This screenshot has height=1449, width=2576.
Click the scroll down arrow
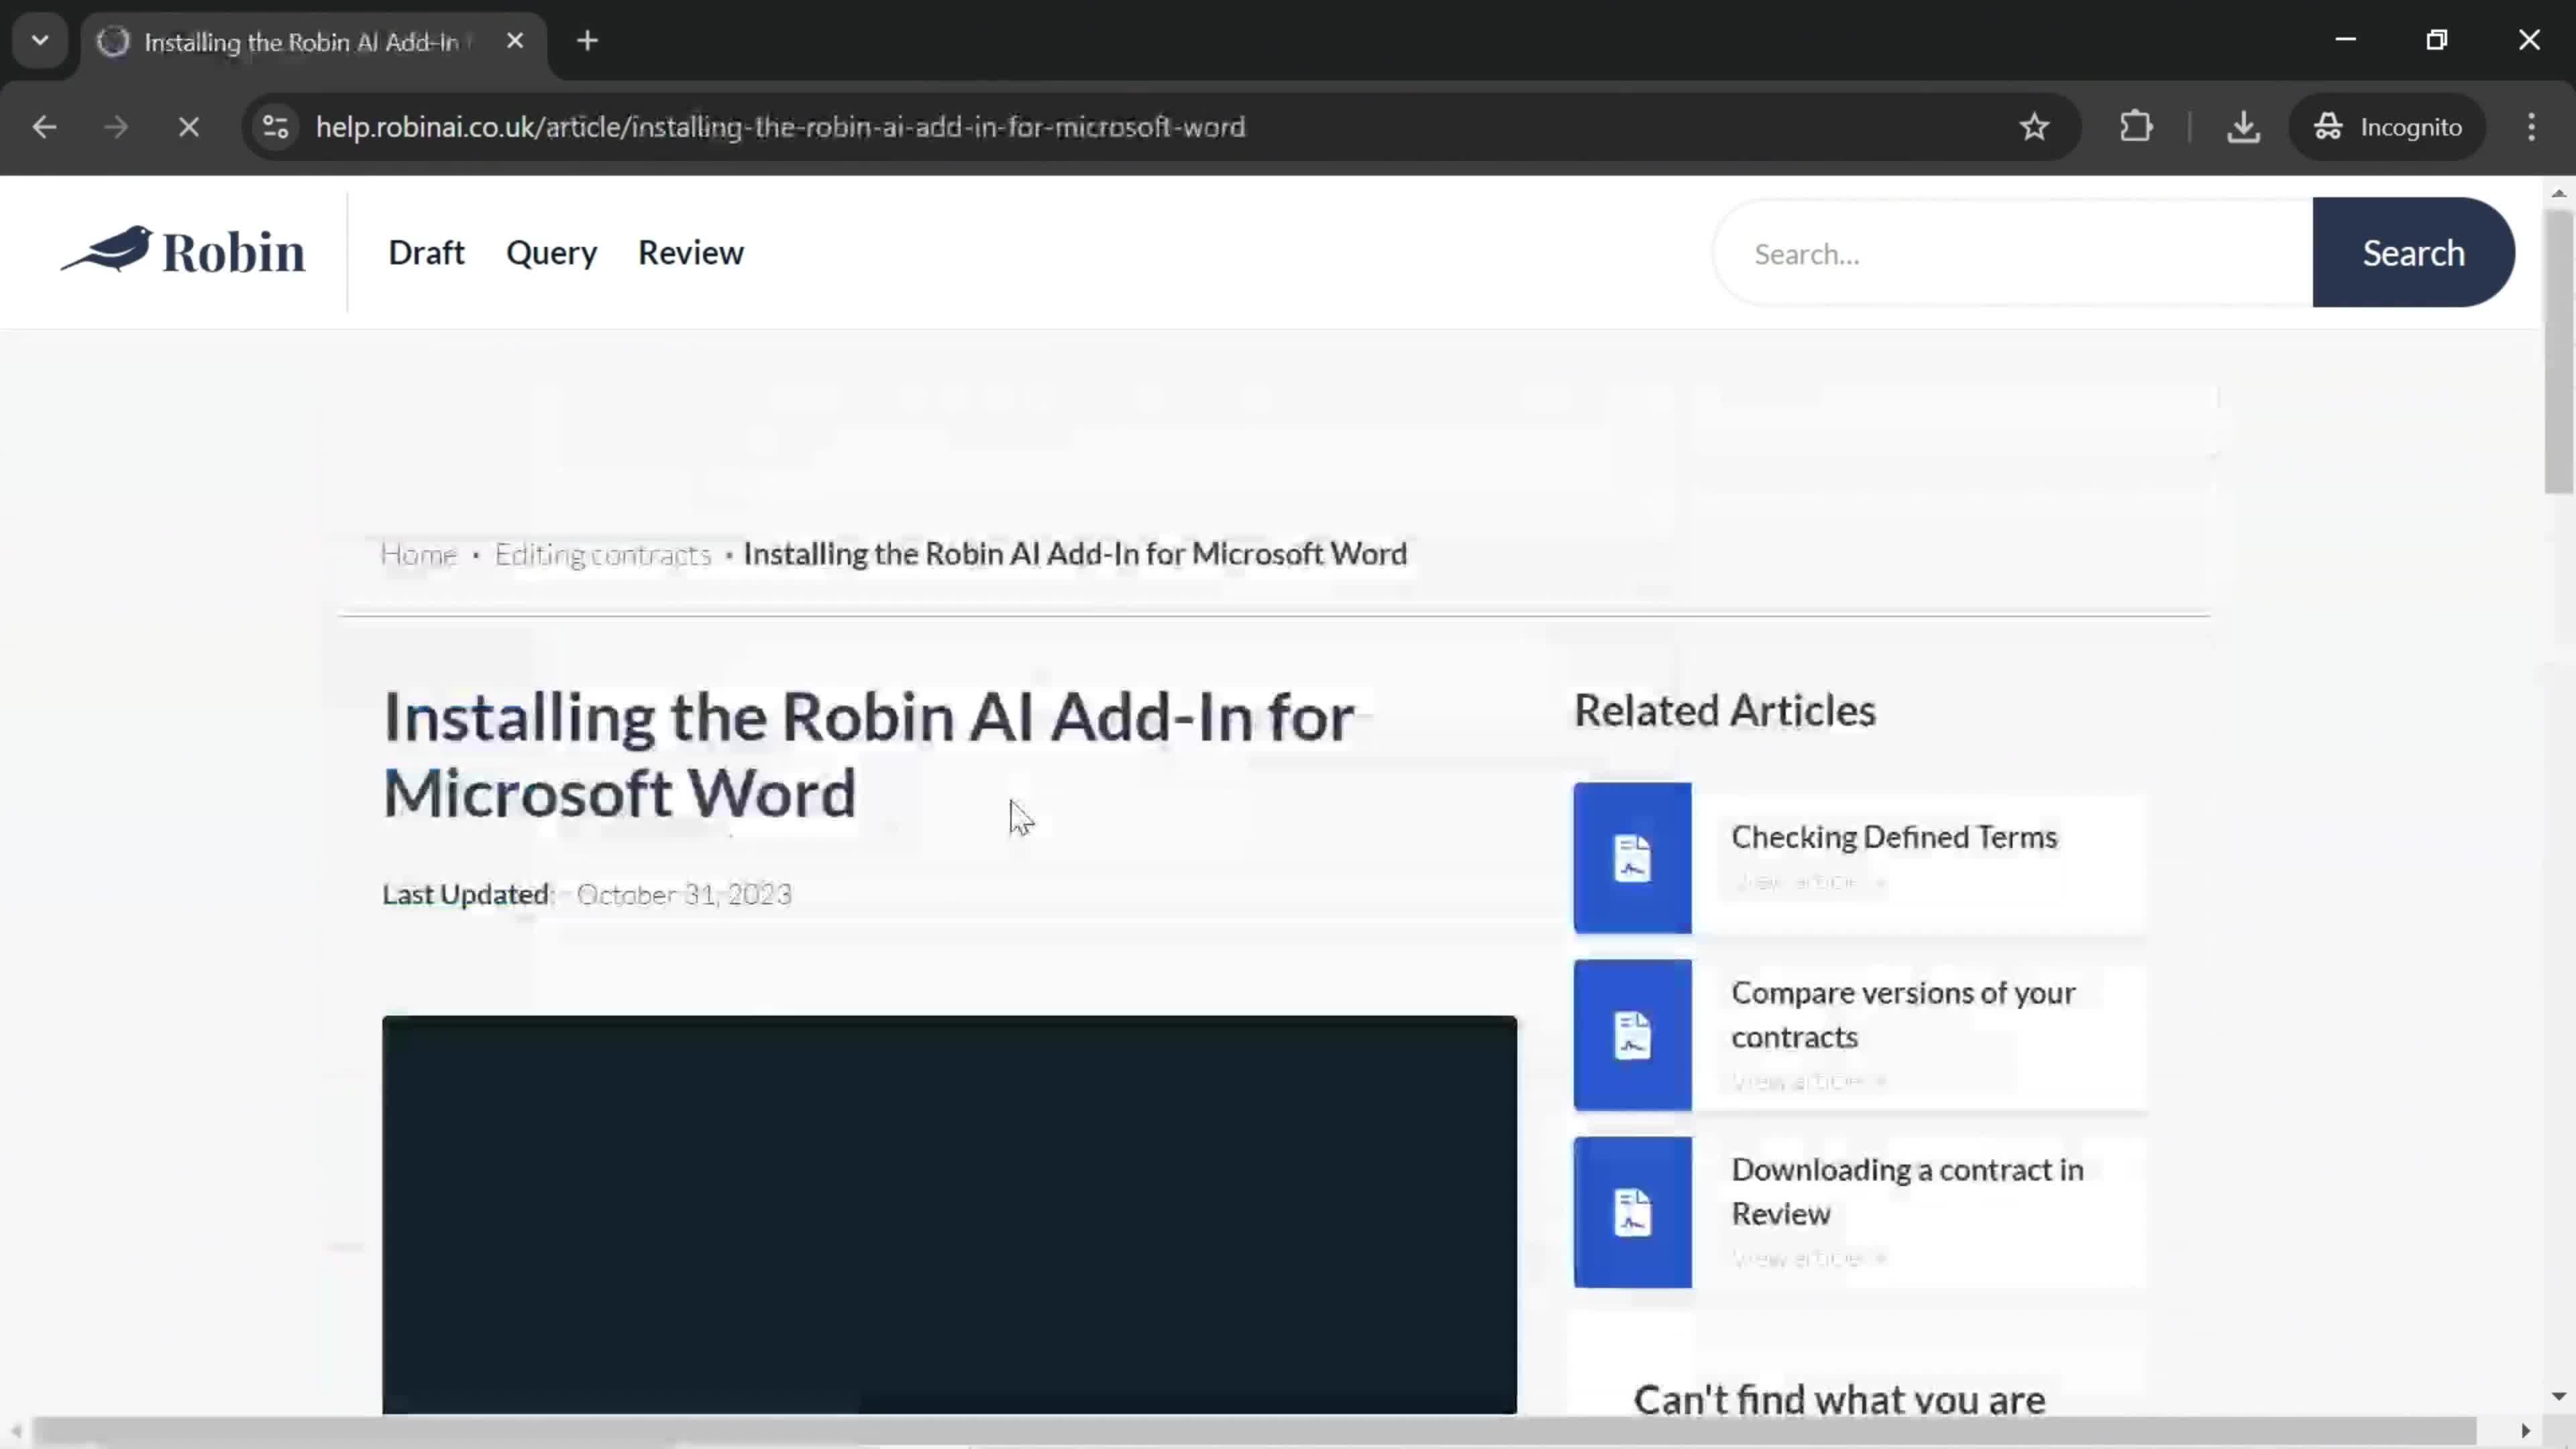2558,1396
